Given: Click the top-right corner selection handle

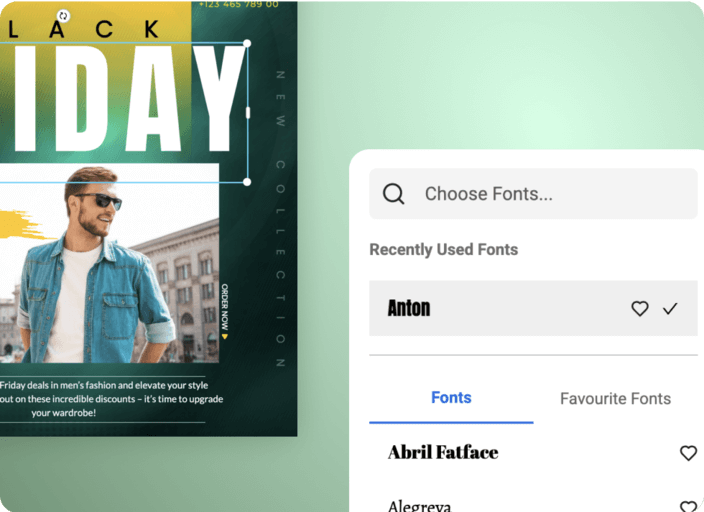Looking at the screenshot, I should click(x=247, y=43).
